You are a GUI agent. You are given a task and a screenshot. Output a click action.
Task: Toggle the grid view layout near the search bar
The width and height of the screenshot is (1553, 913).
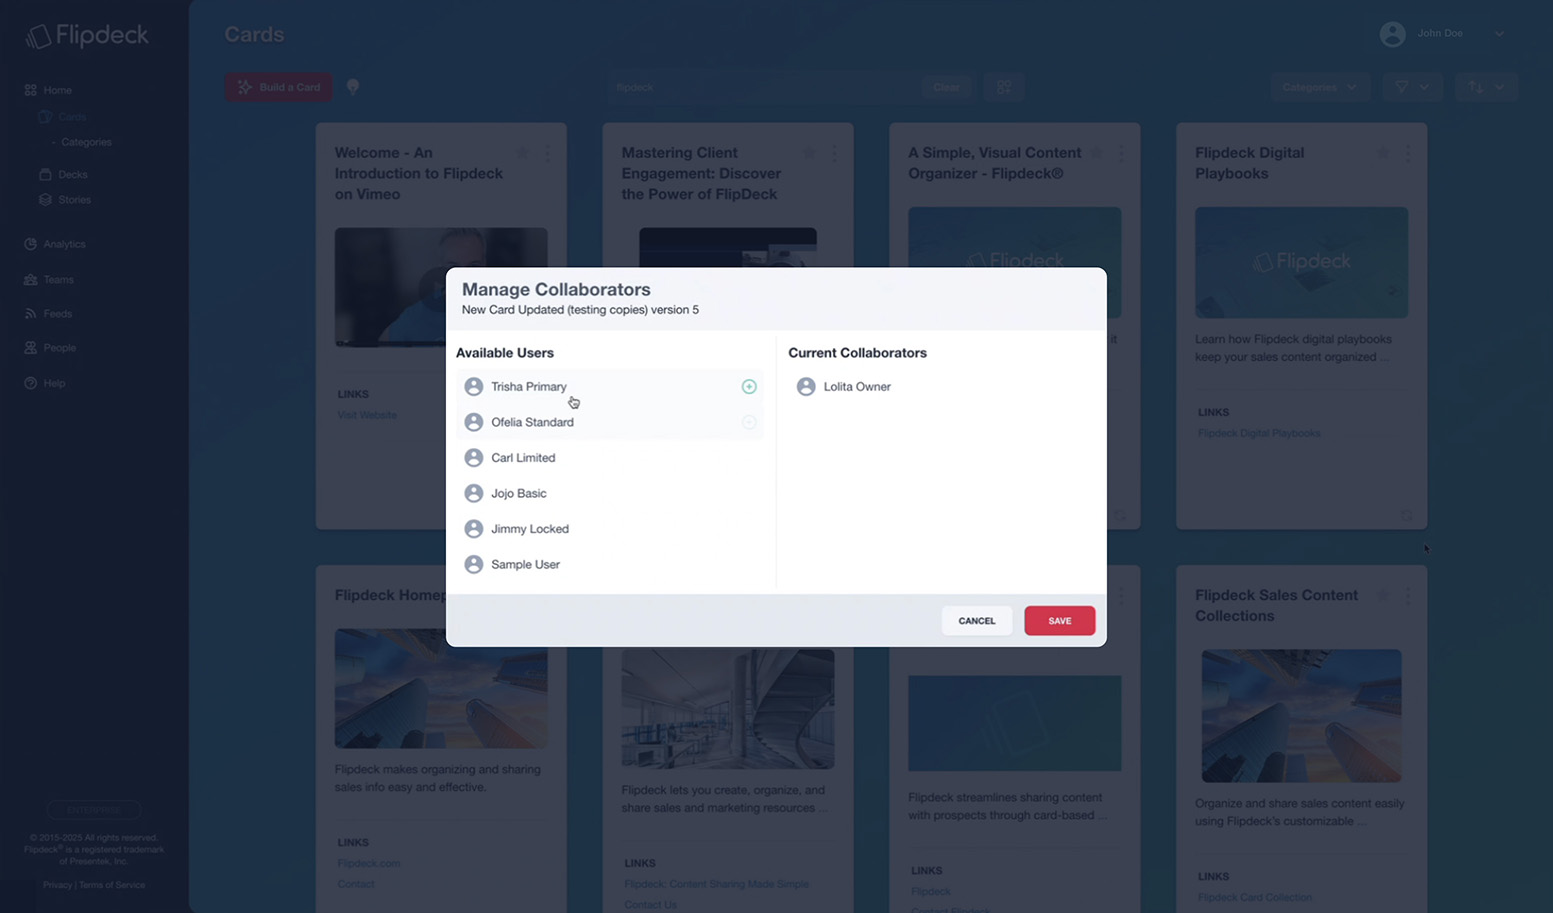(1003, 87)
